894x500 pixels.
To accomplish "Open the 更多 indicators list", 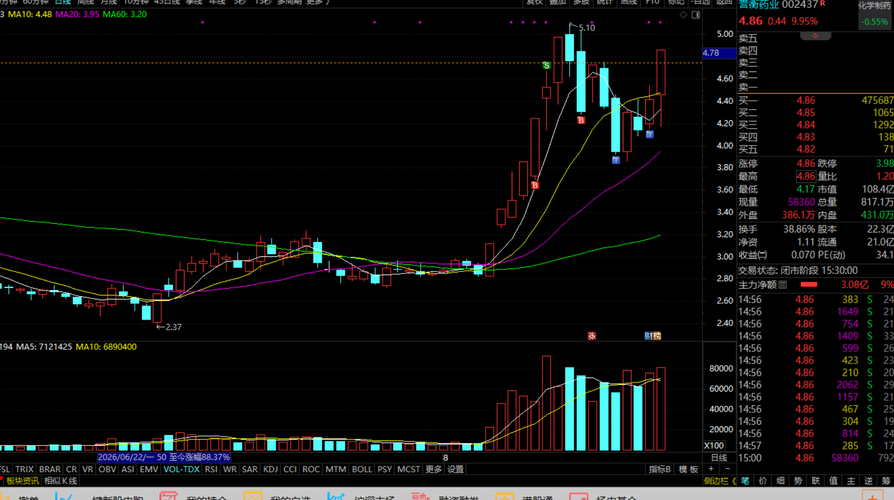I will [x=434, y=469].
